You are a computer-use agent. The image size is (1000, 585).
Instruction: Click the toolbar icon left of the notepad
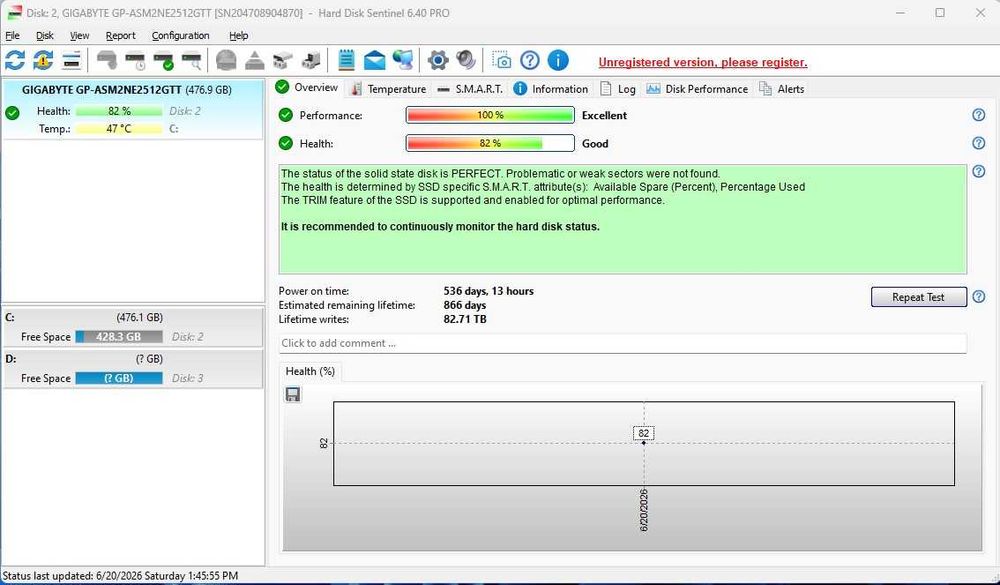(x=311, y=61)
